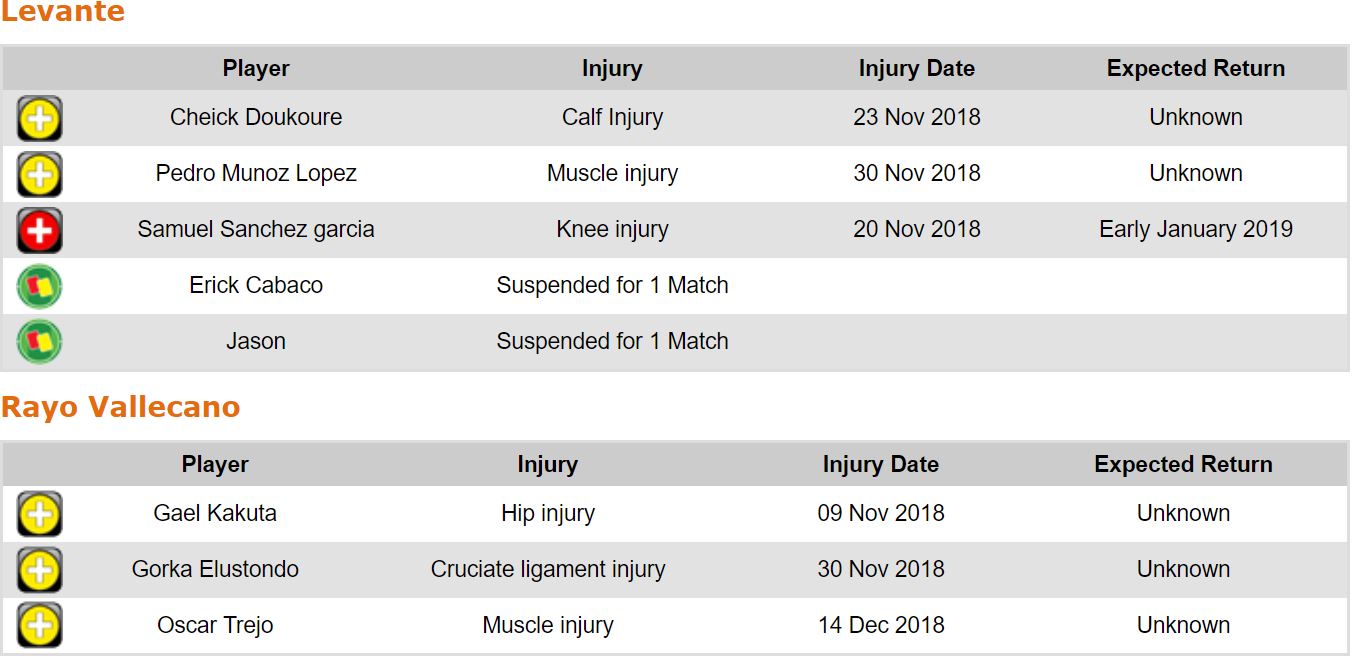Click the Player column header in Levante table
The width and height of the screenshot is (1354, 657).
tap(256, 69)
